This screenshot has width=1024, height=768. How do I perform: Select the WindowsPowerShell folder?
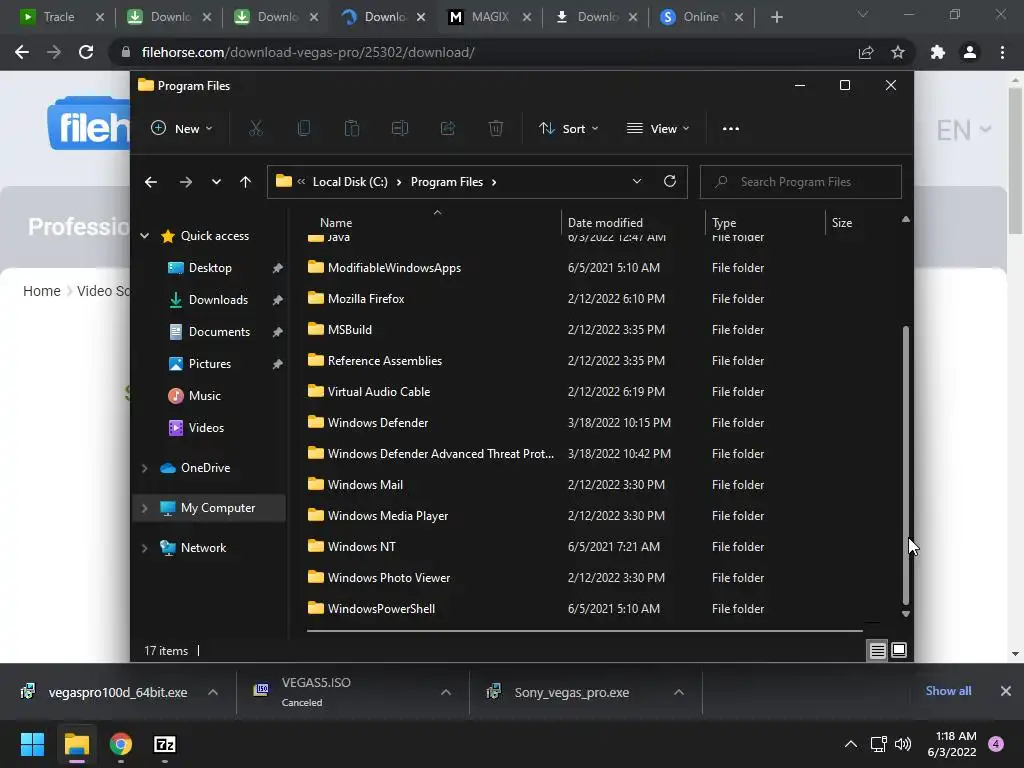[x=381, y=609]
